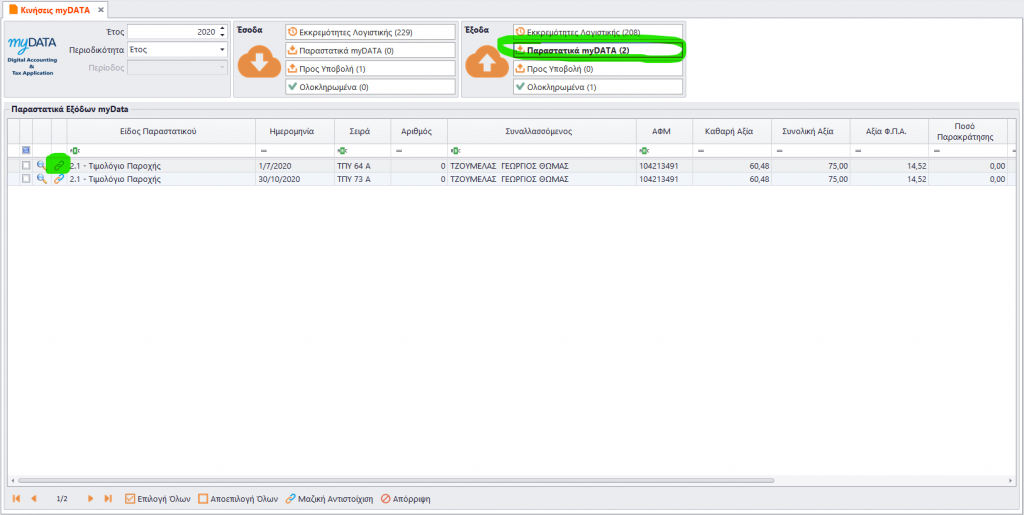The image size is (1024, 515).
Task: Click the filter icon under Συναλλασσόμενος column
Action: [455, 151]
